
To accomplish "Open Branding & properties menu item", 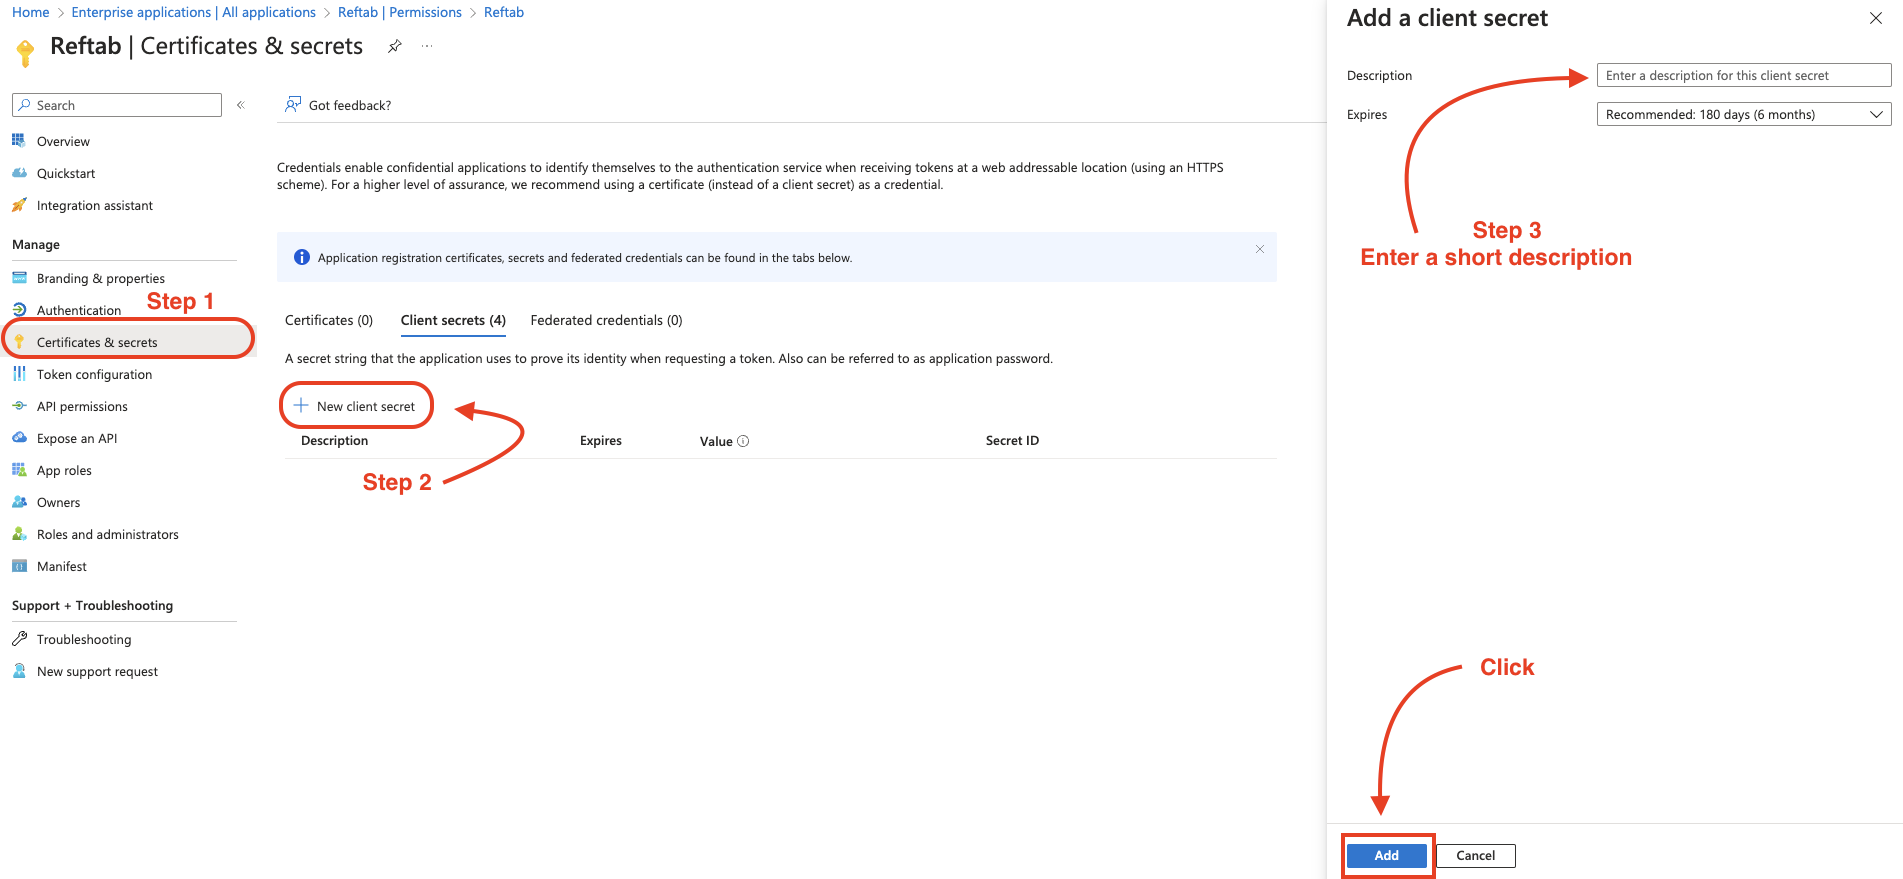I will (101, 278).
